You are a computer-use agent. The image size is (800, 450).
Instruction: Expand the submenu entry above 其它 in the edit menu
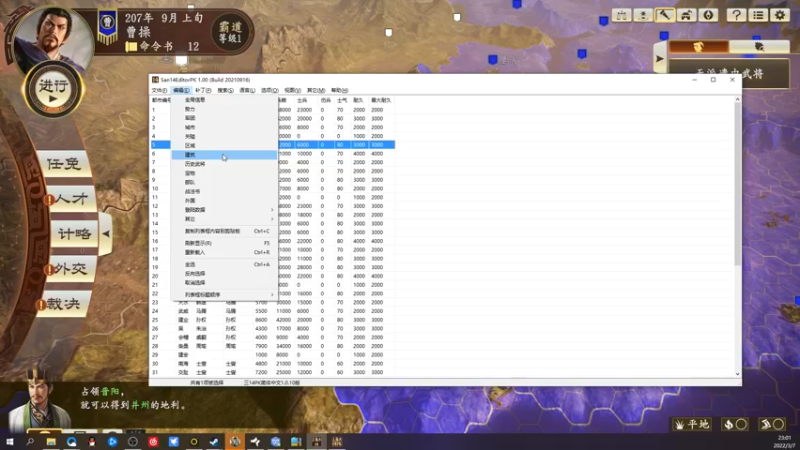[x=224, y=210]
